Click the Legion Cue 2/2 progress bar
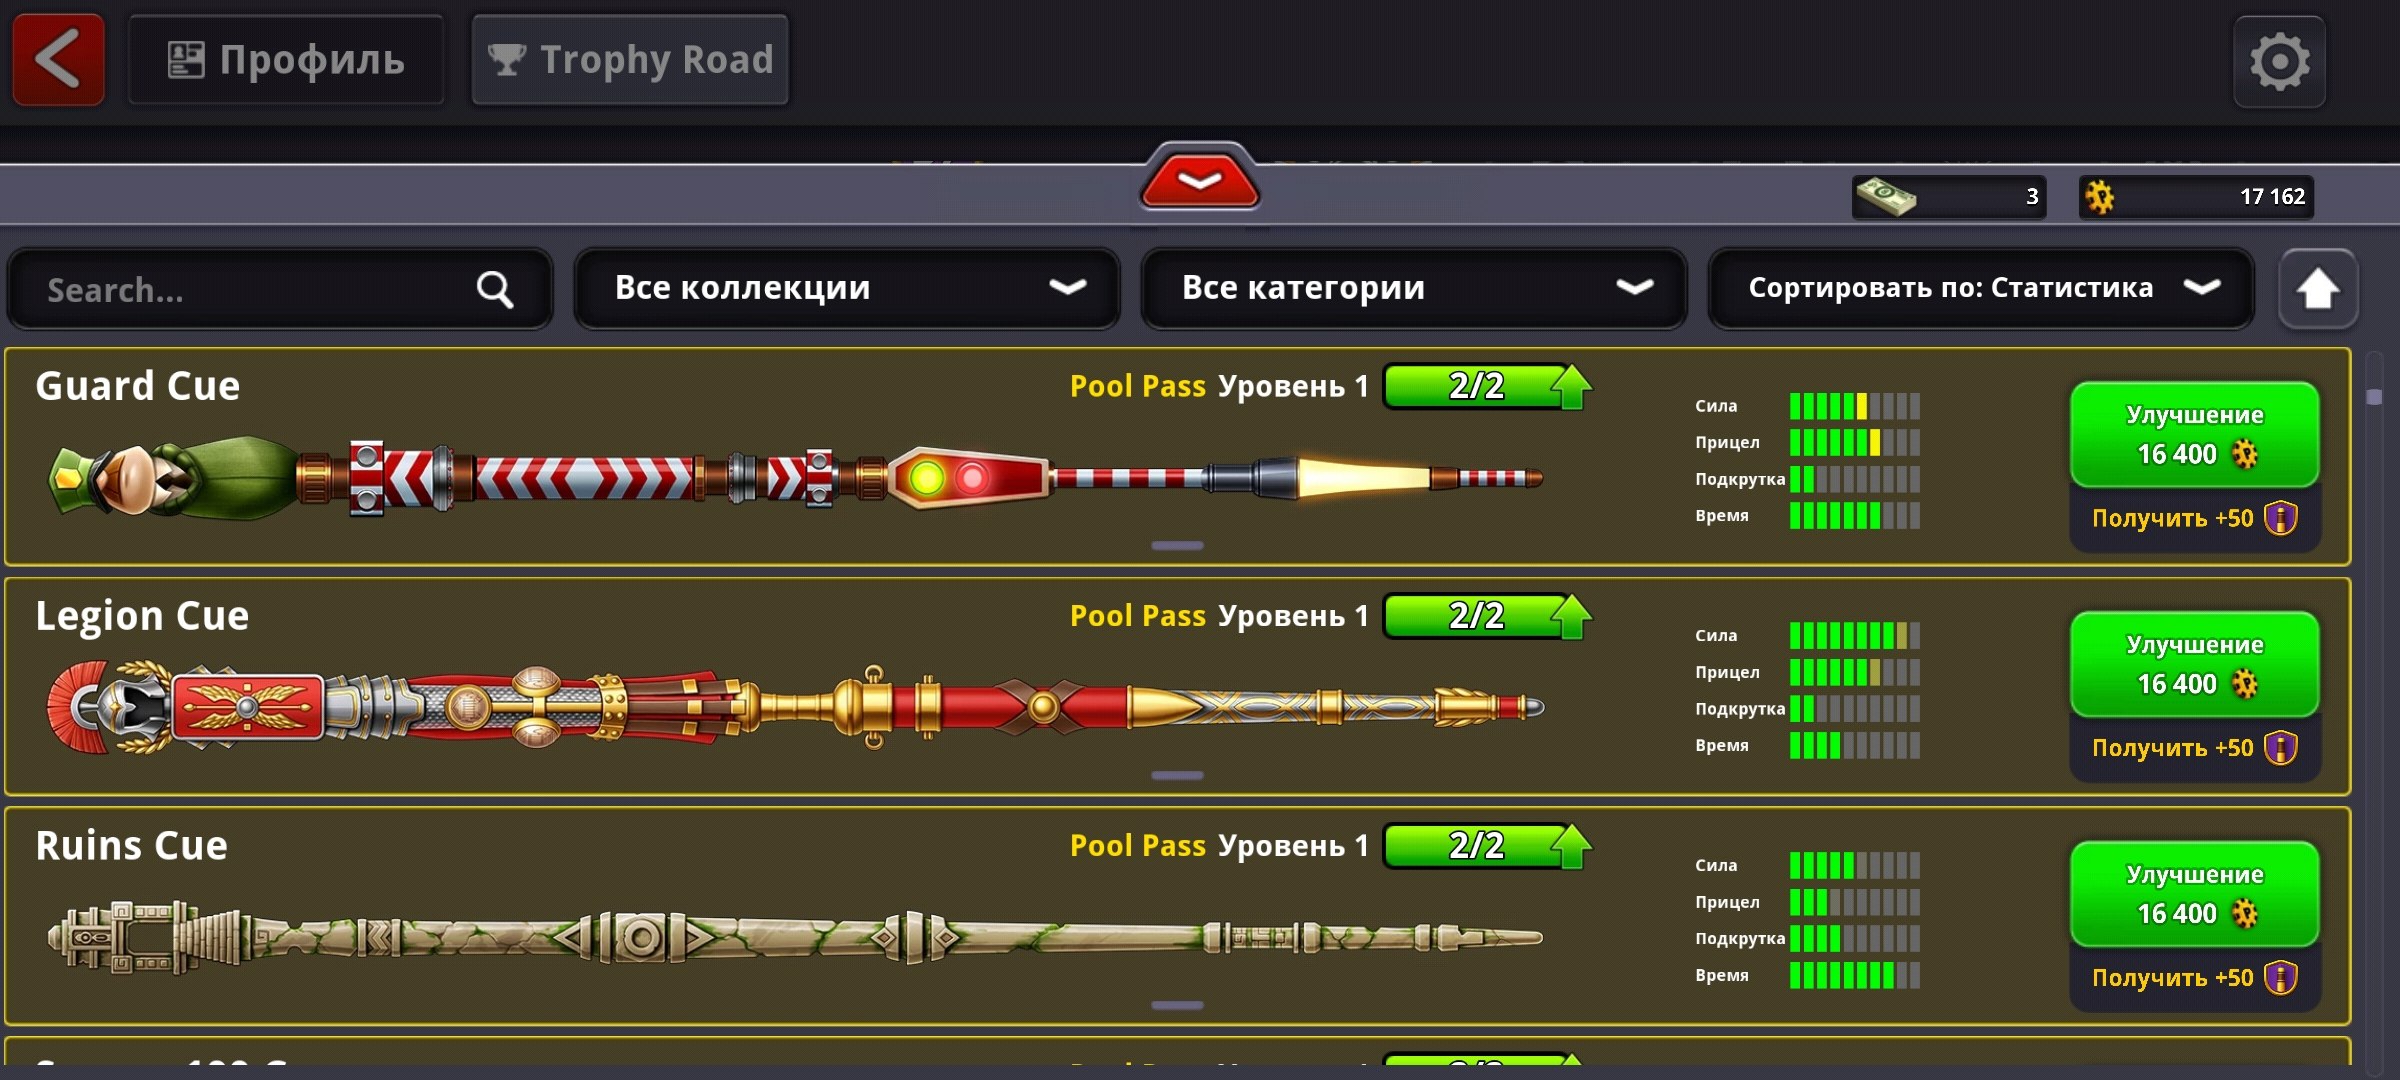Screen dimensions: 2400x1080 click(x=1476, y=616)
